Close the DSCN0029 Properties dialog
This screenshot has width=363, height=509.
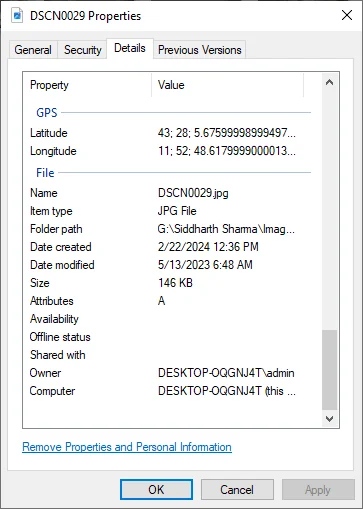(347, 15)
